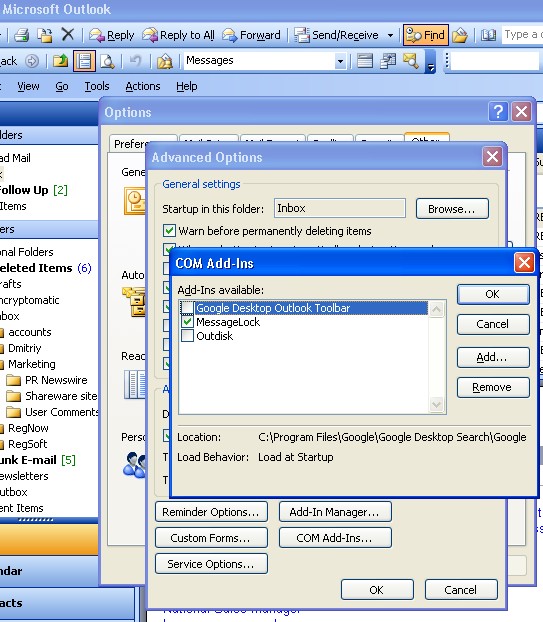Click Reply to All in toolbar

pos(178,35)
